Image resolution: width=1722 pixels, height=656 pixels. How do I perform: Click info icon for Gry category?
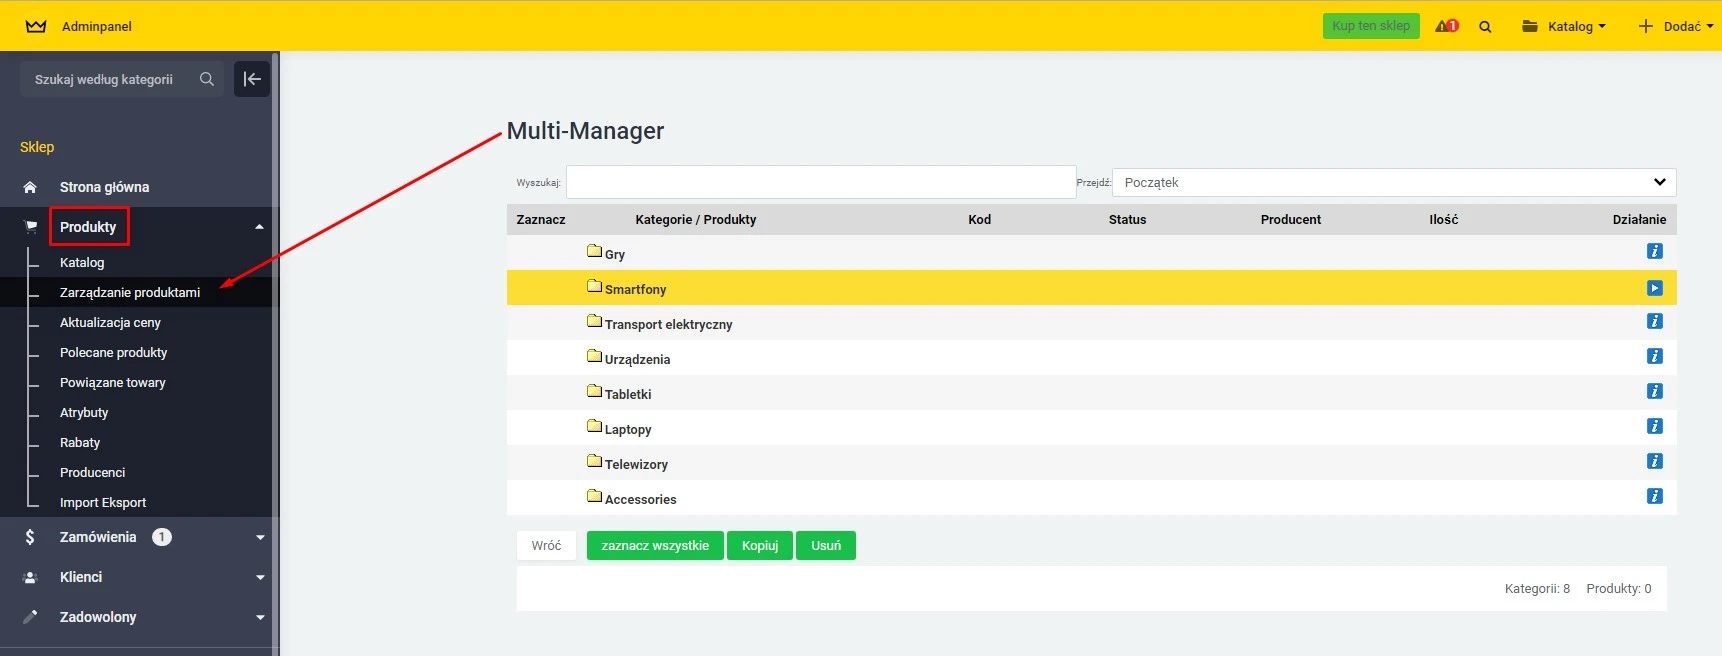(1654, 251)
